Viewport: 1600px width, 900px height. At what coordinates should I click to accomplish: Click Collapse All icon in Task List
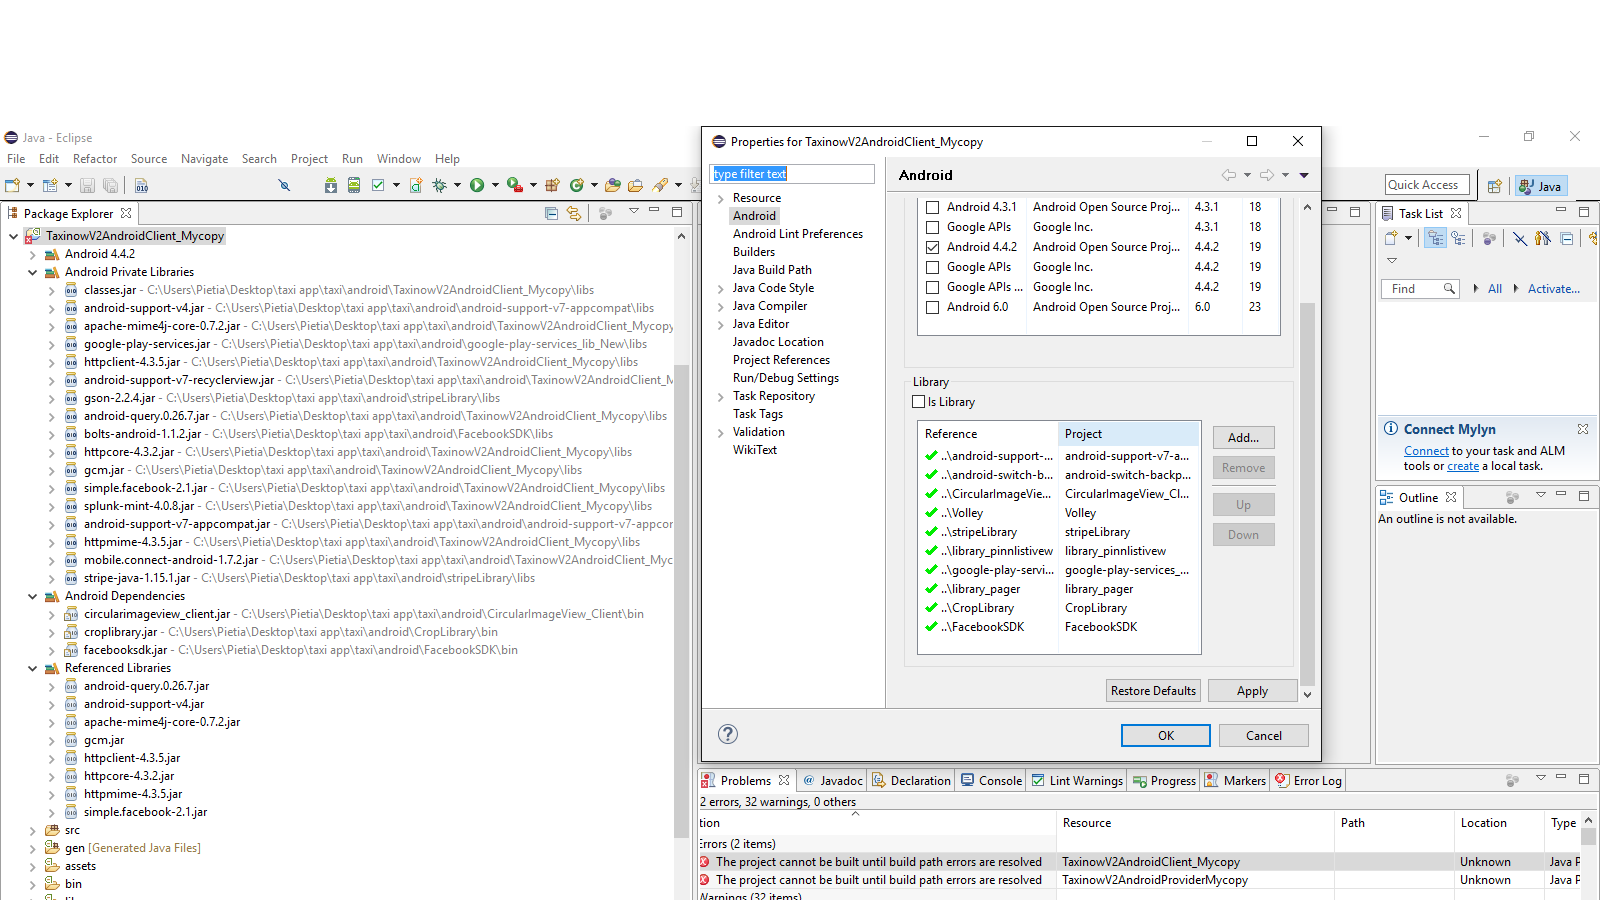point(1567,238)
